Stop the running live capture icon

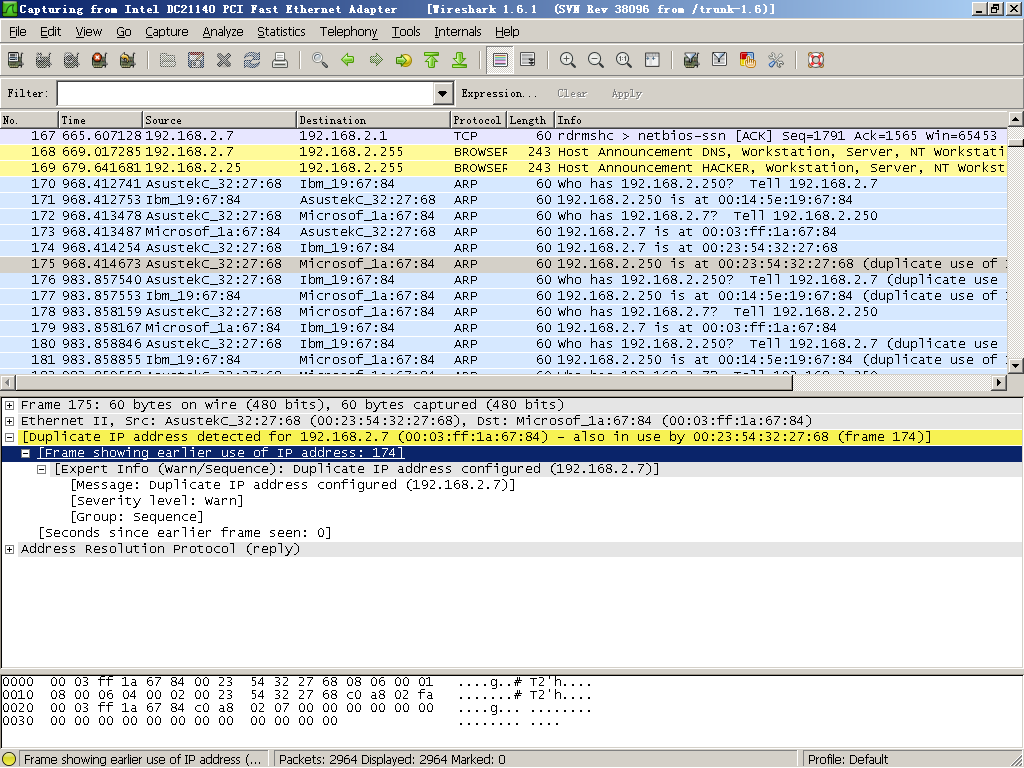tap(100, 60)
